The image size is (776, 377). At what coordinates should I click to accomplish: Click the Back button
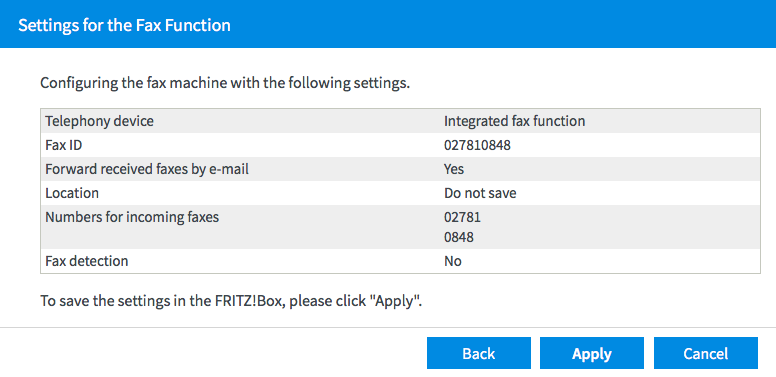click(479, 353)
